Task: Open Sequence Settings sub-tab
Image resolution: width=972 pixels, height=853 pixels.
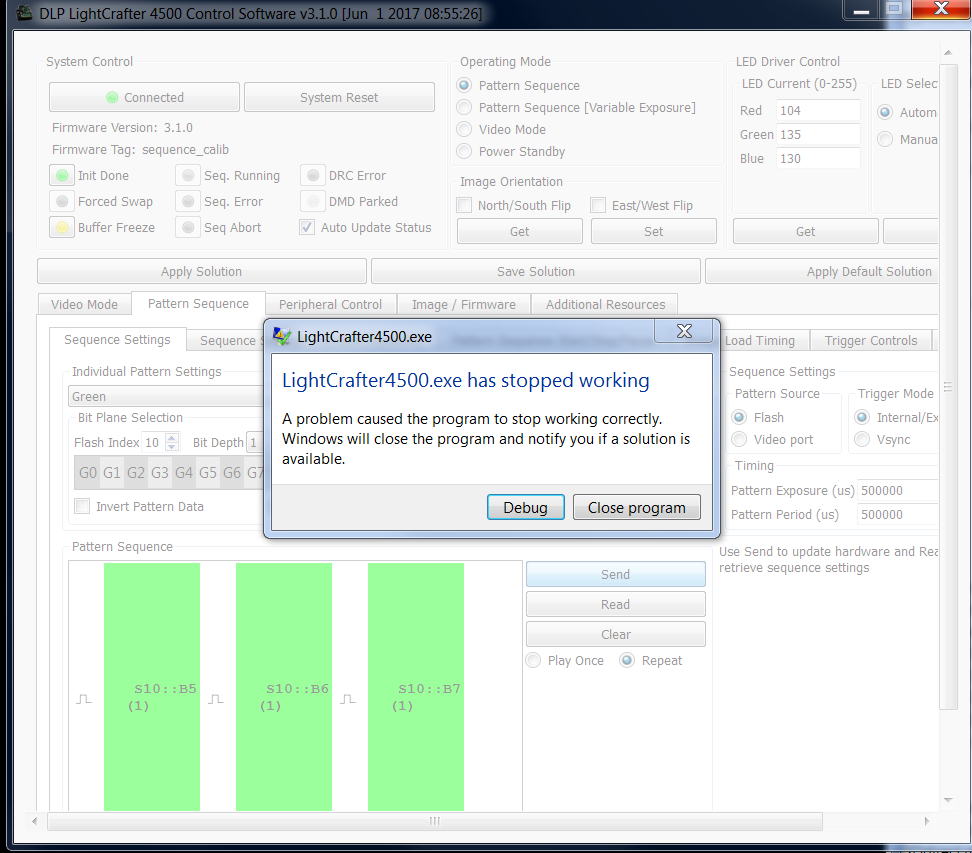Action: pos(117,339)
